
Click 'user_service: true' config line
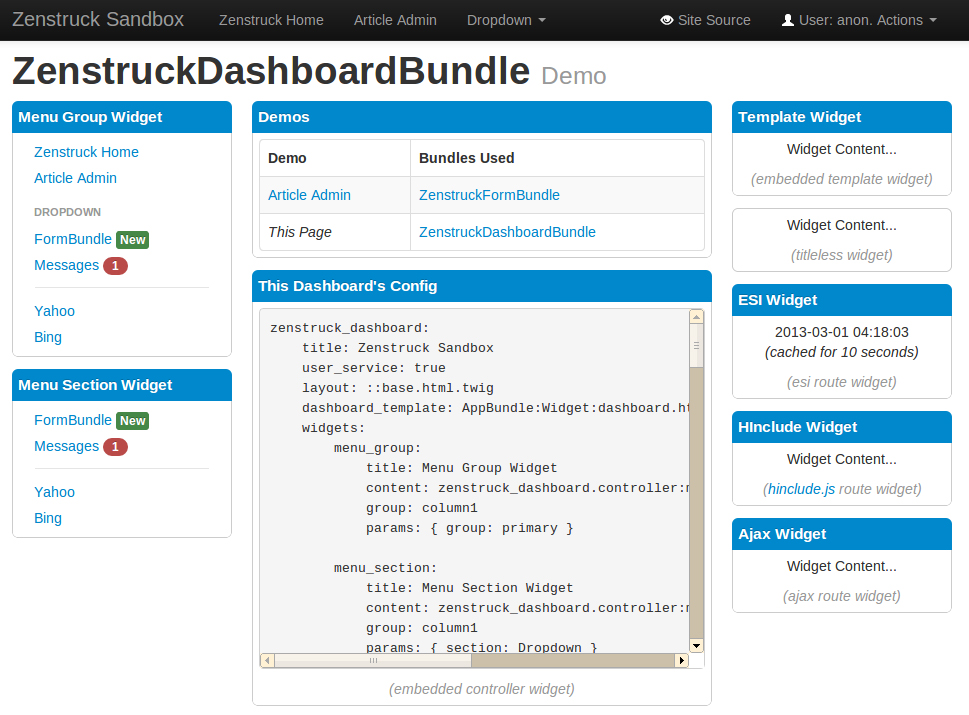(x=373, y=368)
